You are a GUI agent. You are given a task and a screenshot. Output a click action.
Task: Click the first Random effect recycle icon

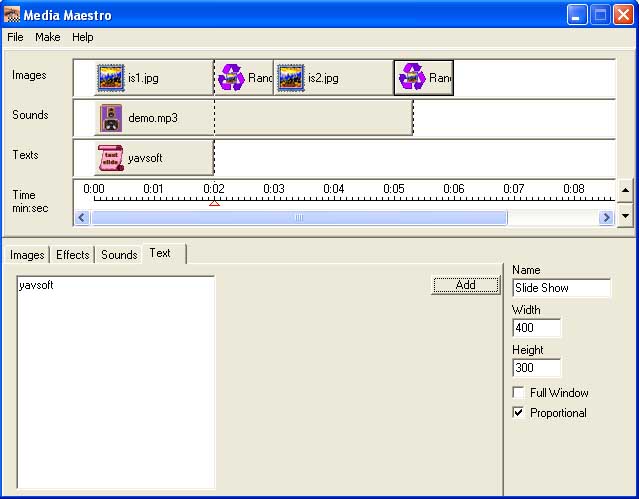click(231, 77)
